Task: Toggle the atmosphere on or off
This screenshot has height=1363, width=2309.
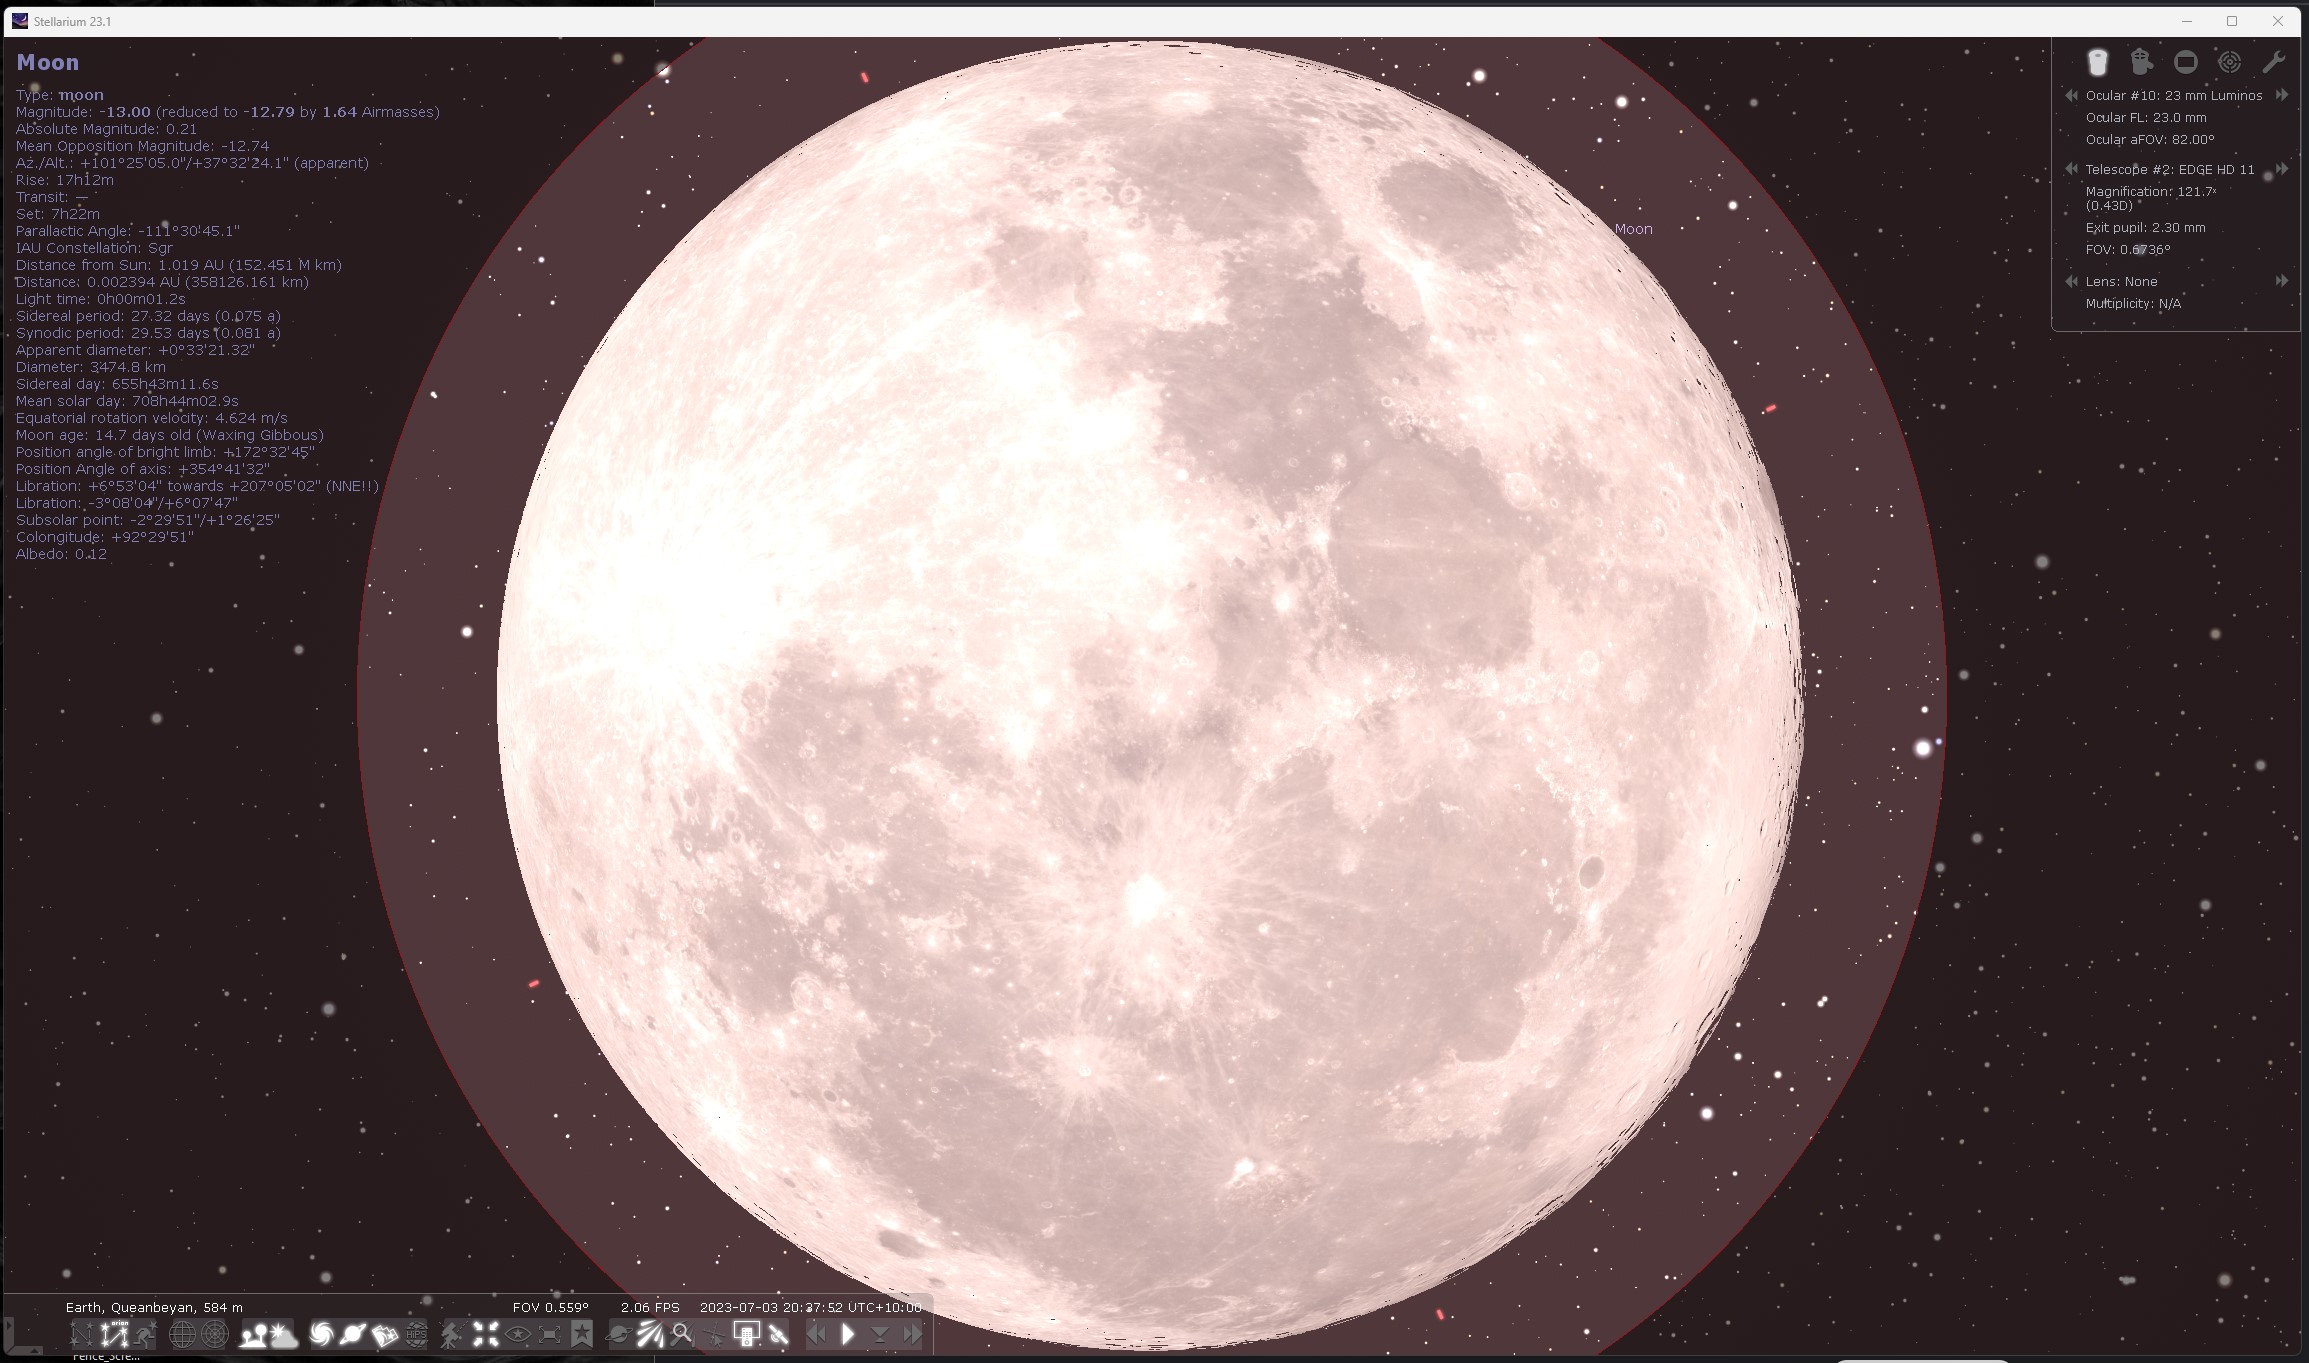Action: coord(285,1335)
